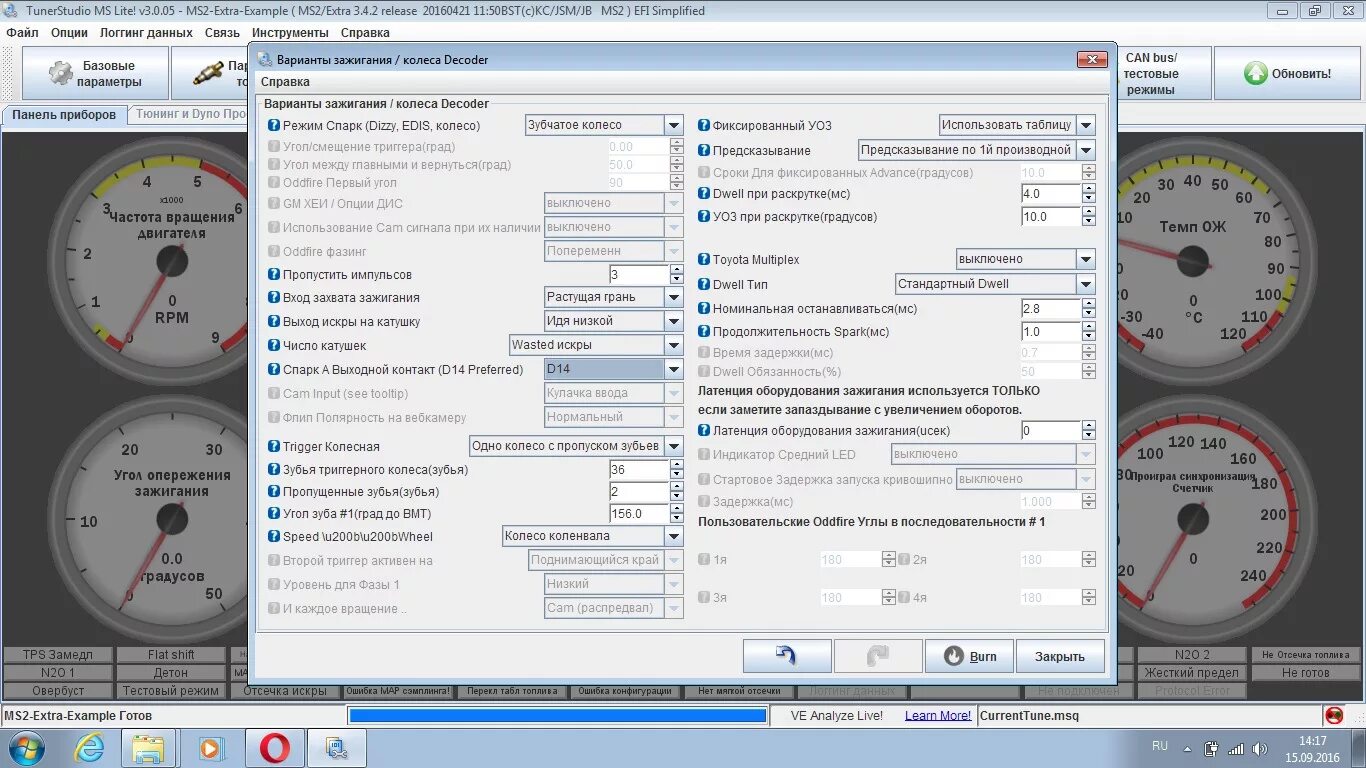Open Toyota Multiplex dropdown

click(1025, 259)
